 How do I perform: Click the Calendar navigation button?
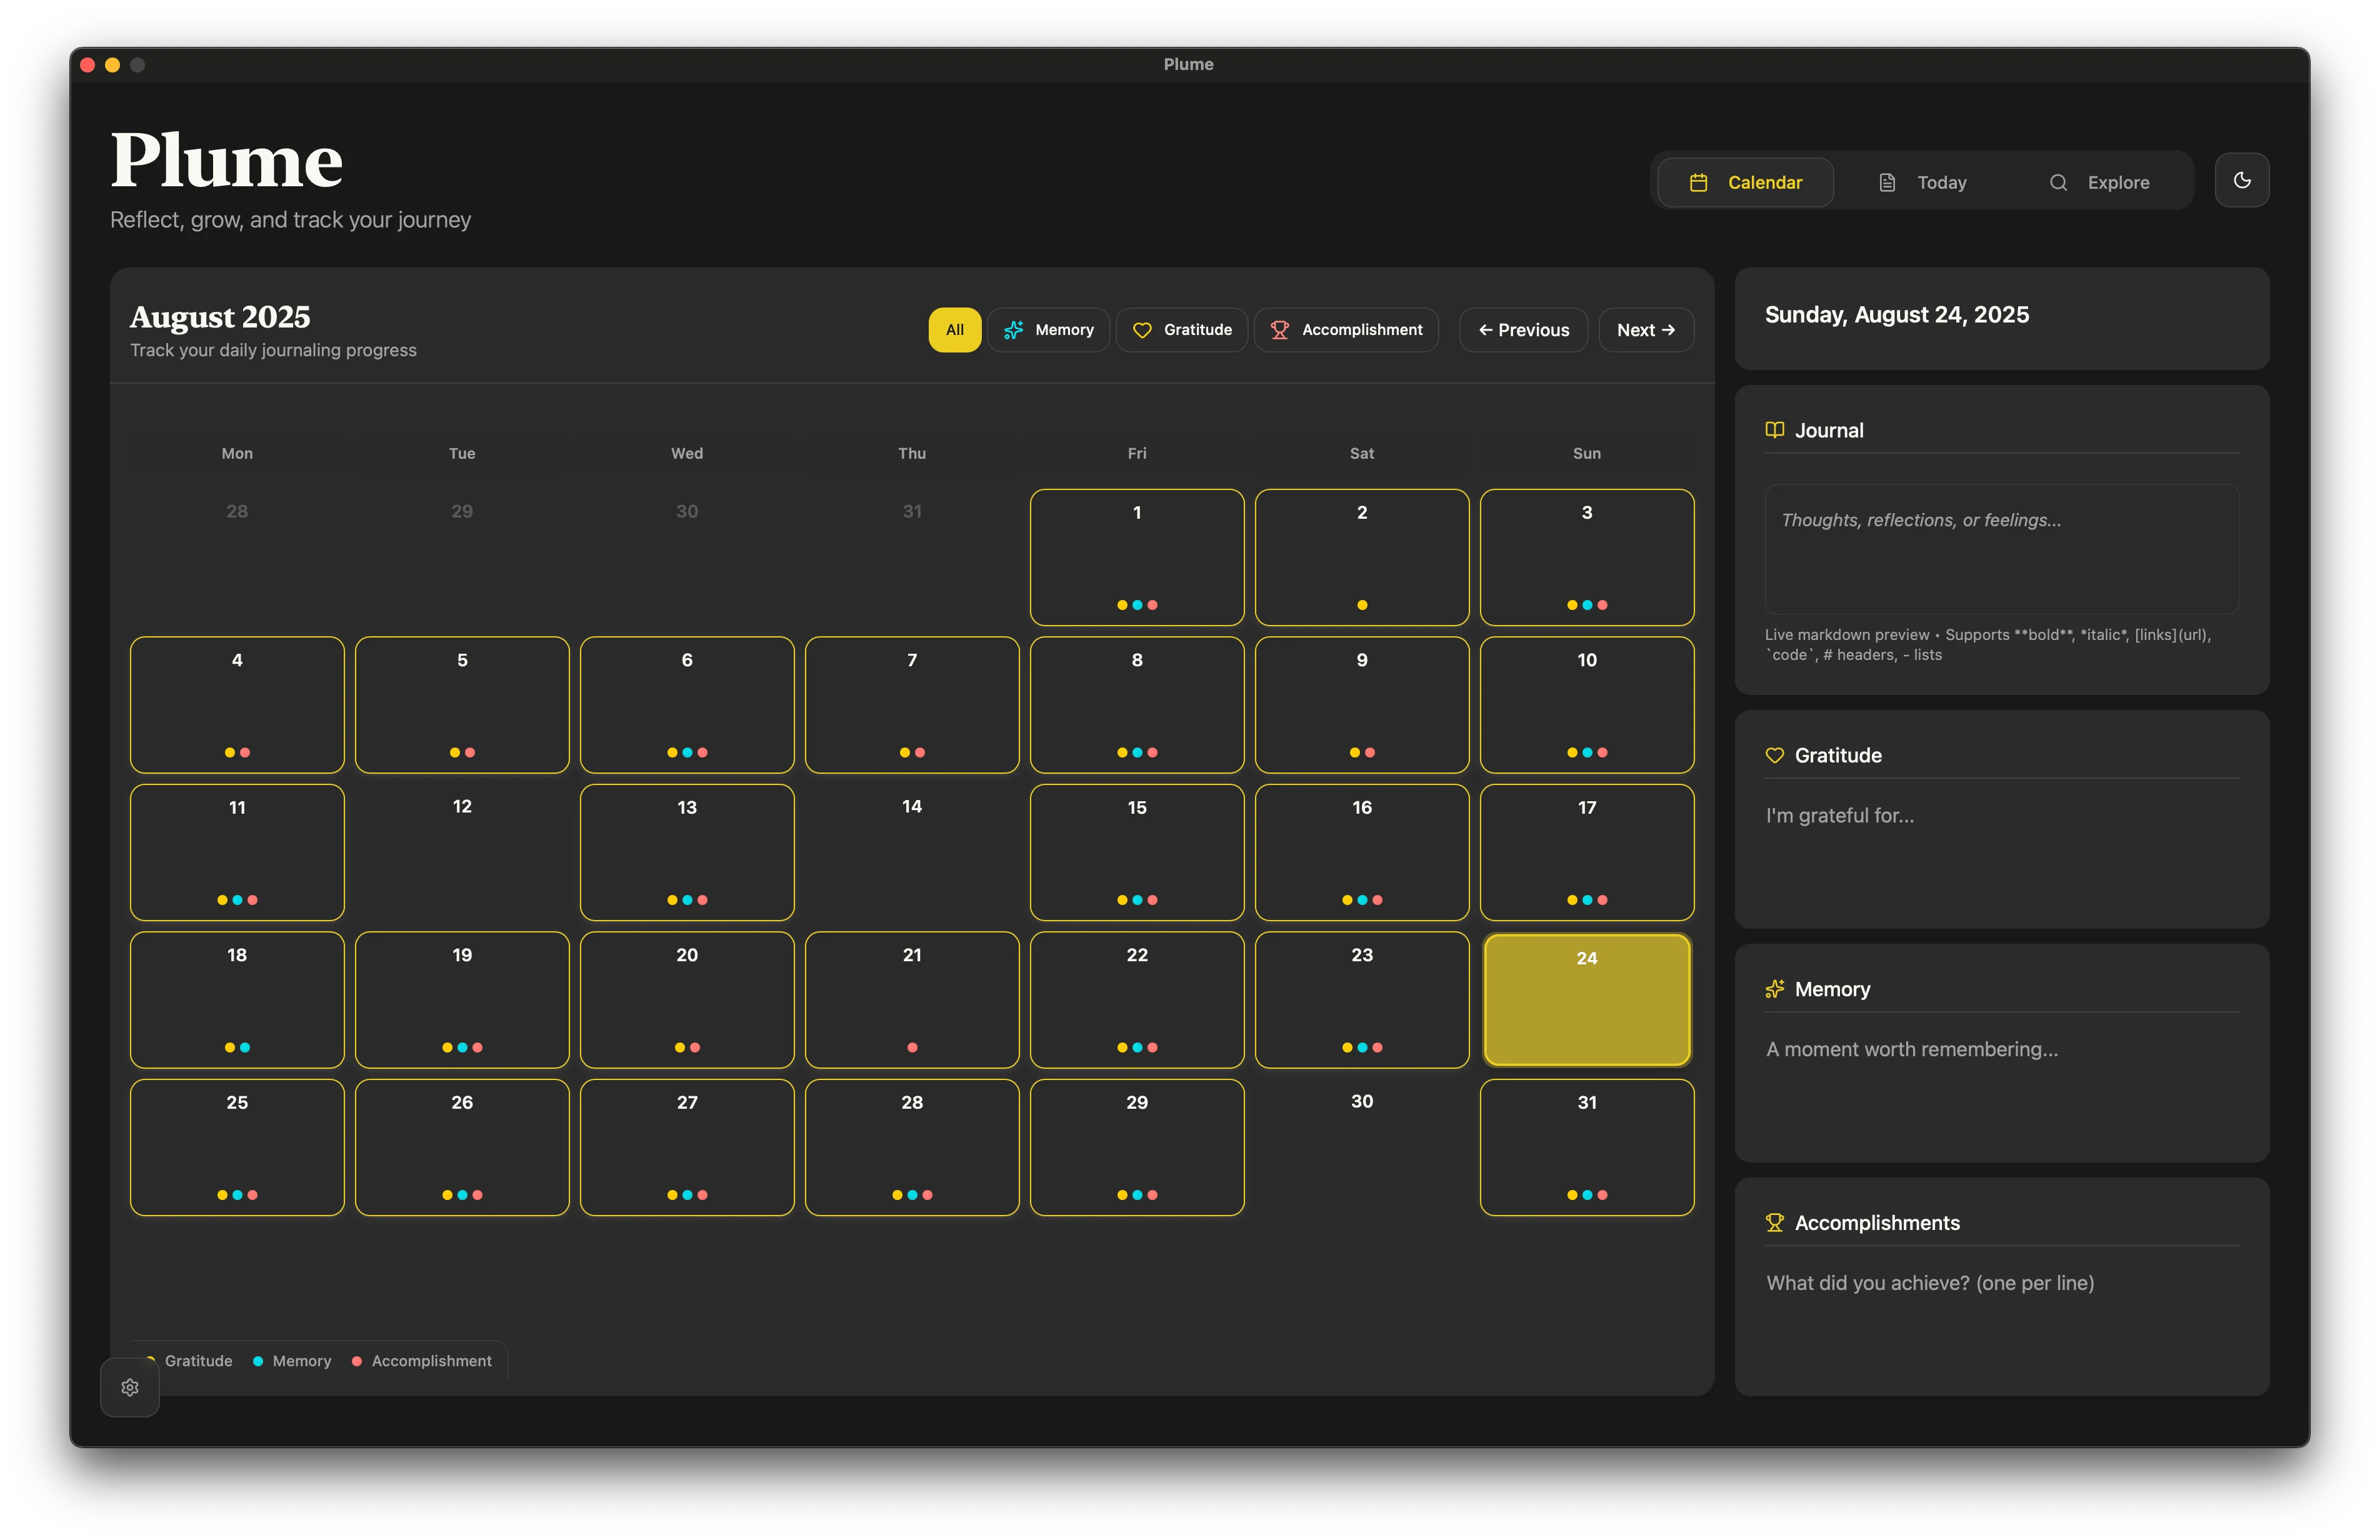(x=1744, y=182)
